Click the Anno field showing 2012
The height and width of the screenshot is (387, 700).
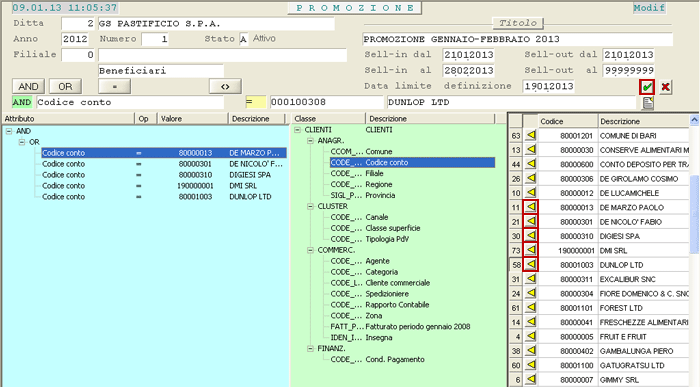click(75, 39)
